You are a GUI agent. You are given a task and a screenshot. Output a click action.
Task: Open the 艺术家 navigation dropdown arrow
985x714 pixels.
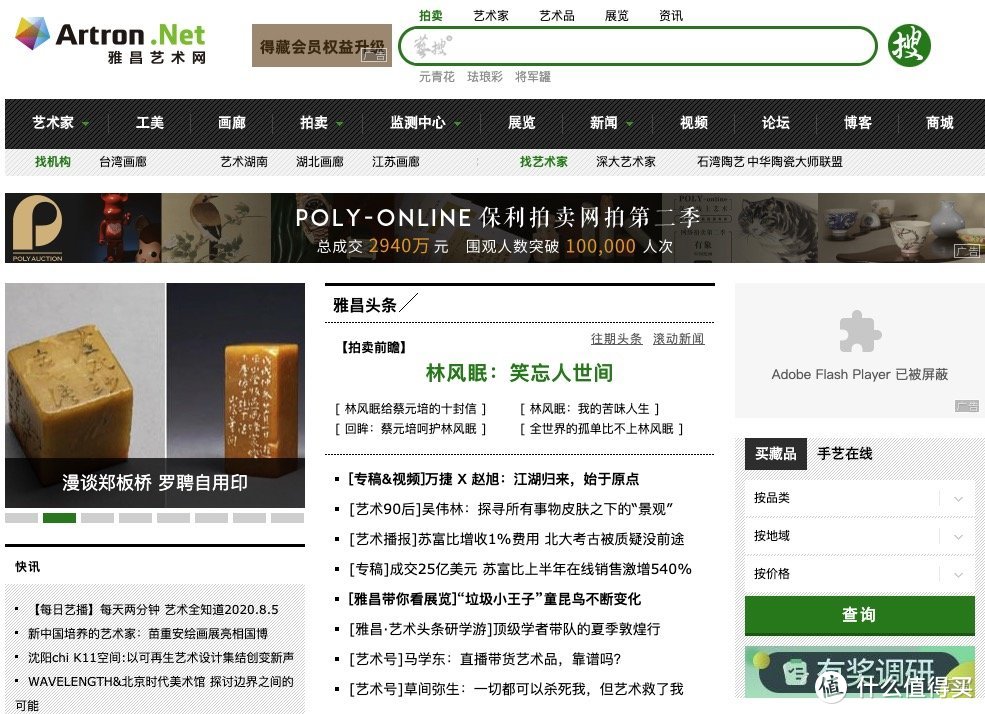point(84,125)
